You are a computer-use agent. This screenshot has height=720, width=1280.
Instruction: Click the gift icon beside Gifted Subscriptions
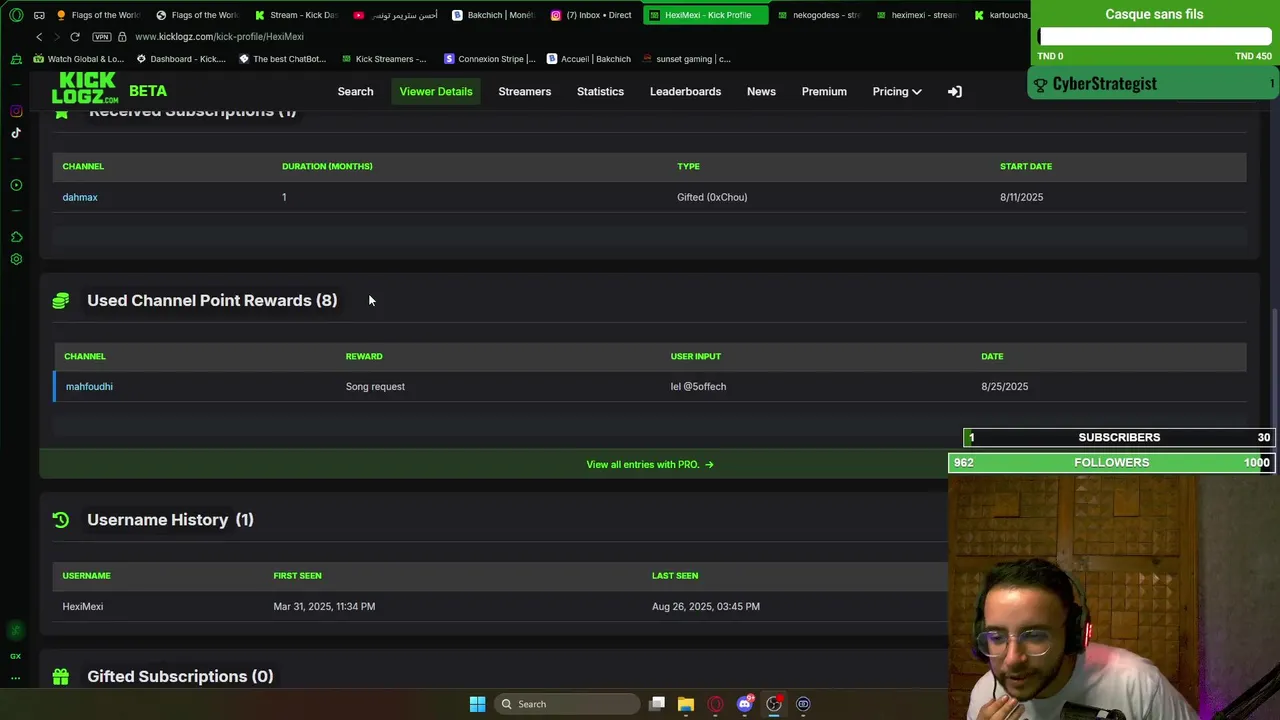tap(61, 677)
